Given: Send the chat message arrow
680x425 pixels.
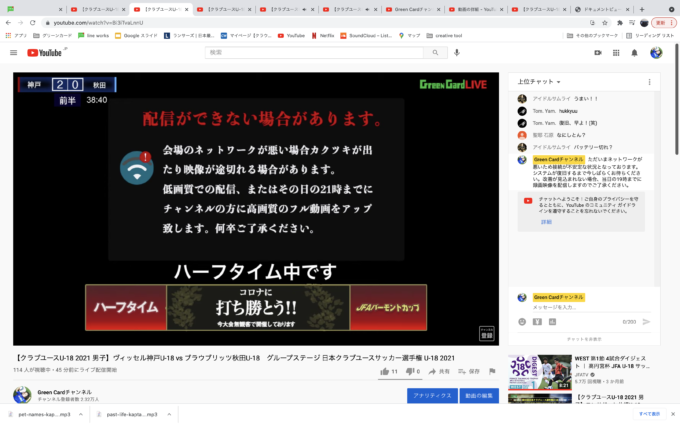Looking at the screenshot, I should click(x=646, y=322).
